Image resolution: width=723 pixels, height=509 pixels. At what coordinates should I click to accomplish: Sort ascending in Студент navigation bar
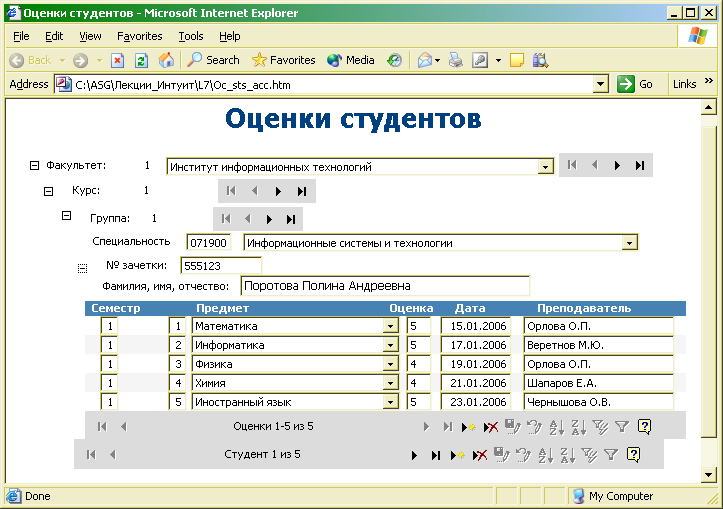[545, 455]
